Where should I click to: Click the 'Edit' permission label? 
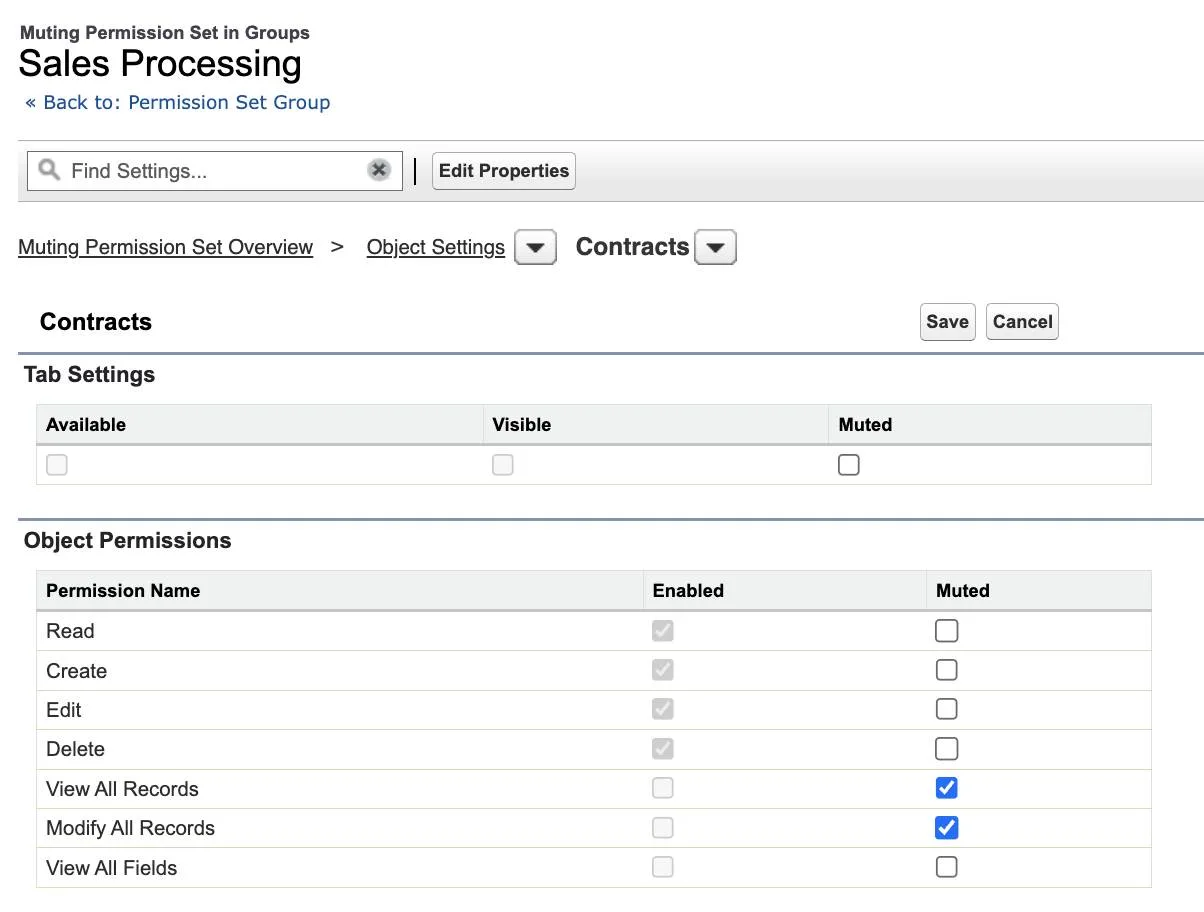(x=64, y=710)
